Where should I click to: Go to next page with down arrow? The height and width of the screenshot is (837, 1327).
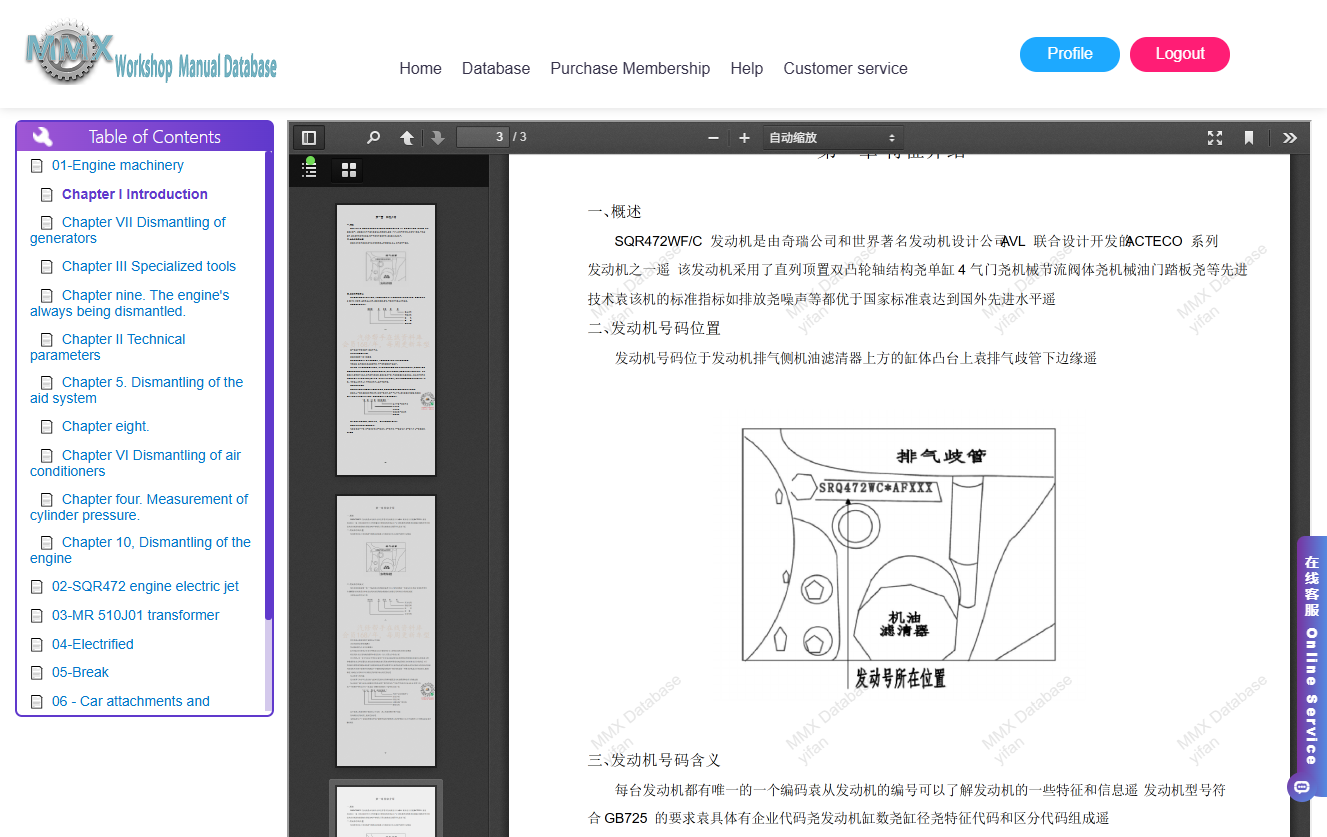(x=437, y=138)
